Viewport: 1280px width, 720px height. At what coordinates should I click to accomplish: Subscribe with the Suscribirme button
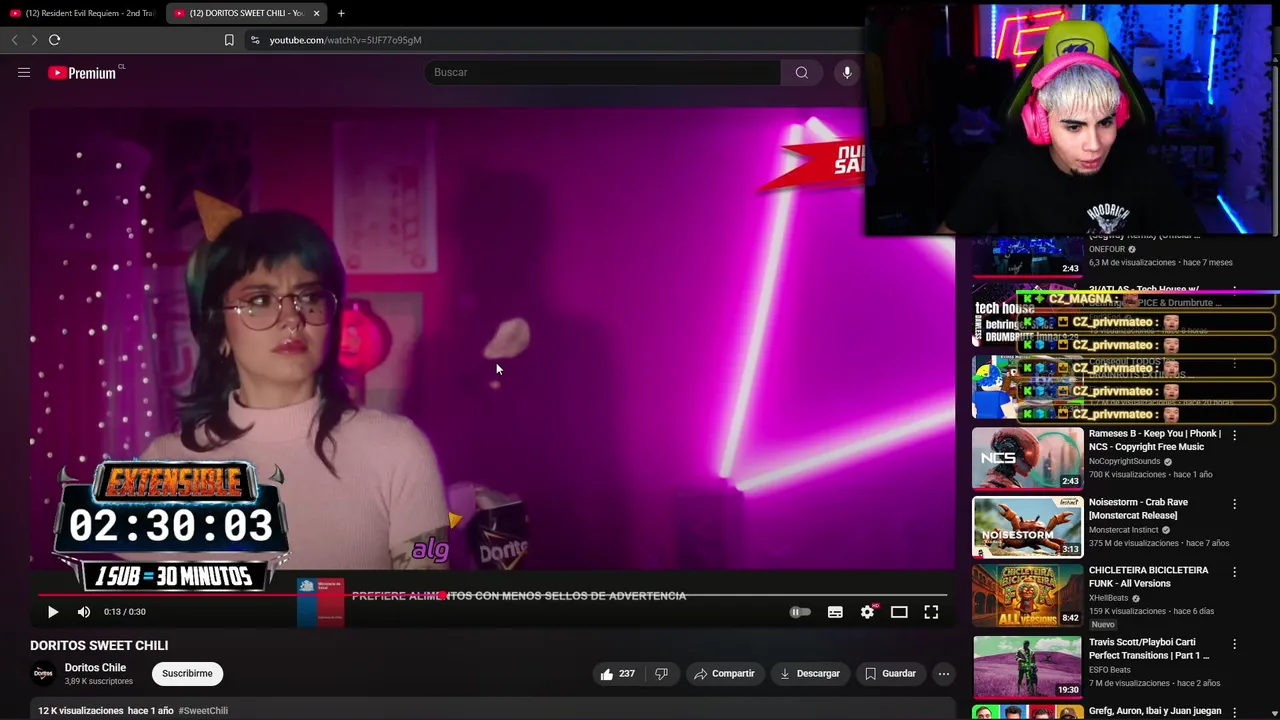(x=187, y=674)
